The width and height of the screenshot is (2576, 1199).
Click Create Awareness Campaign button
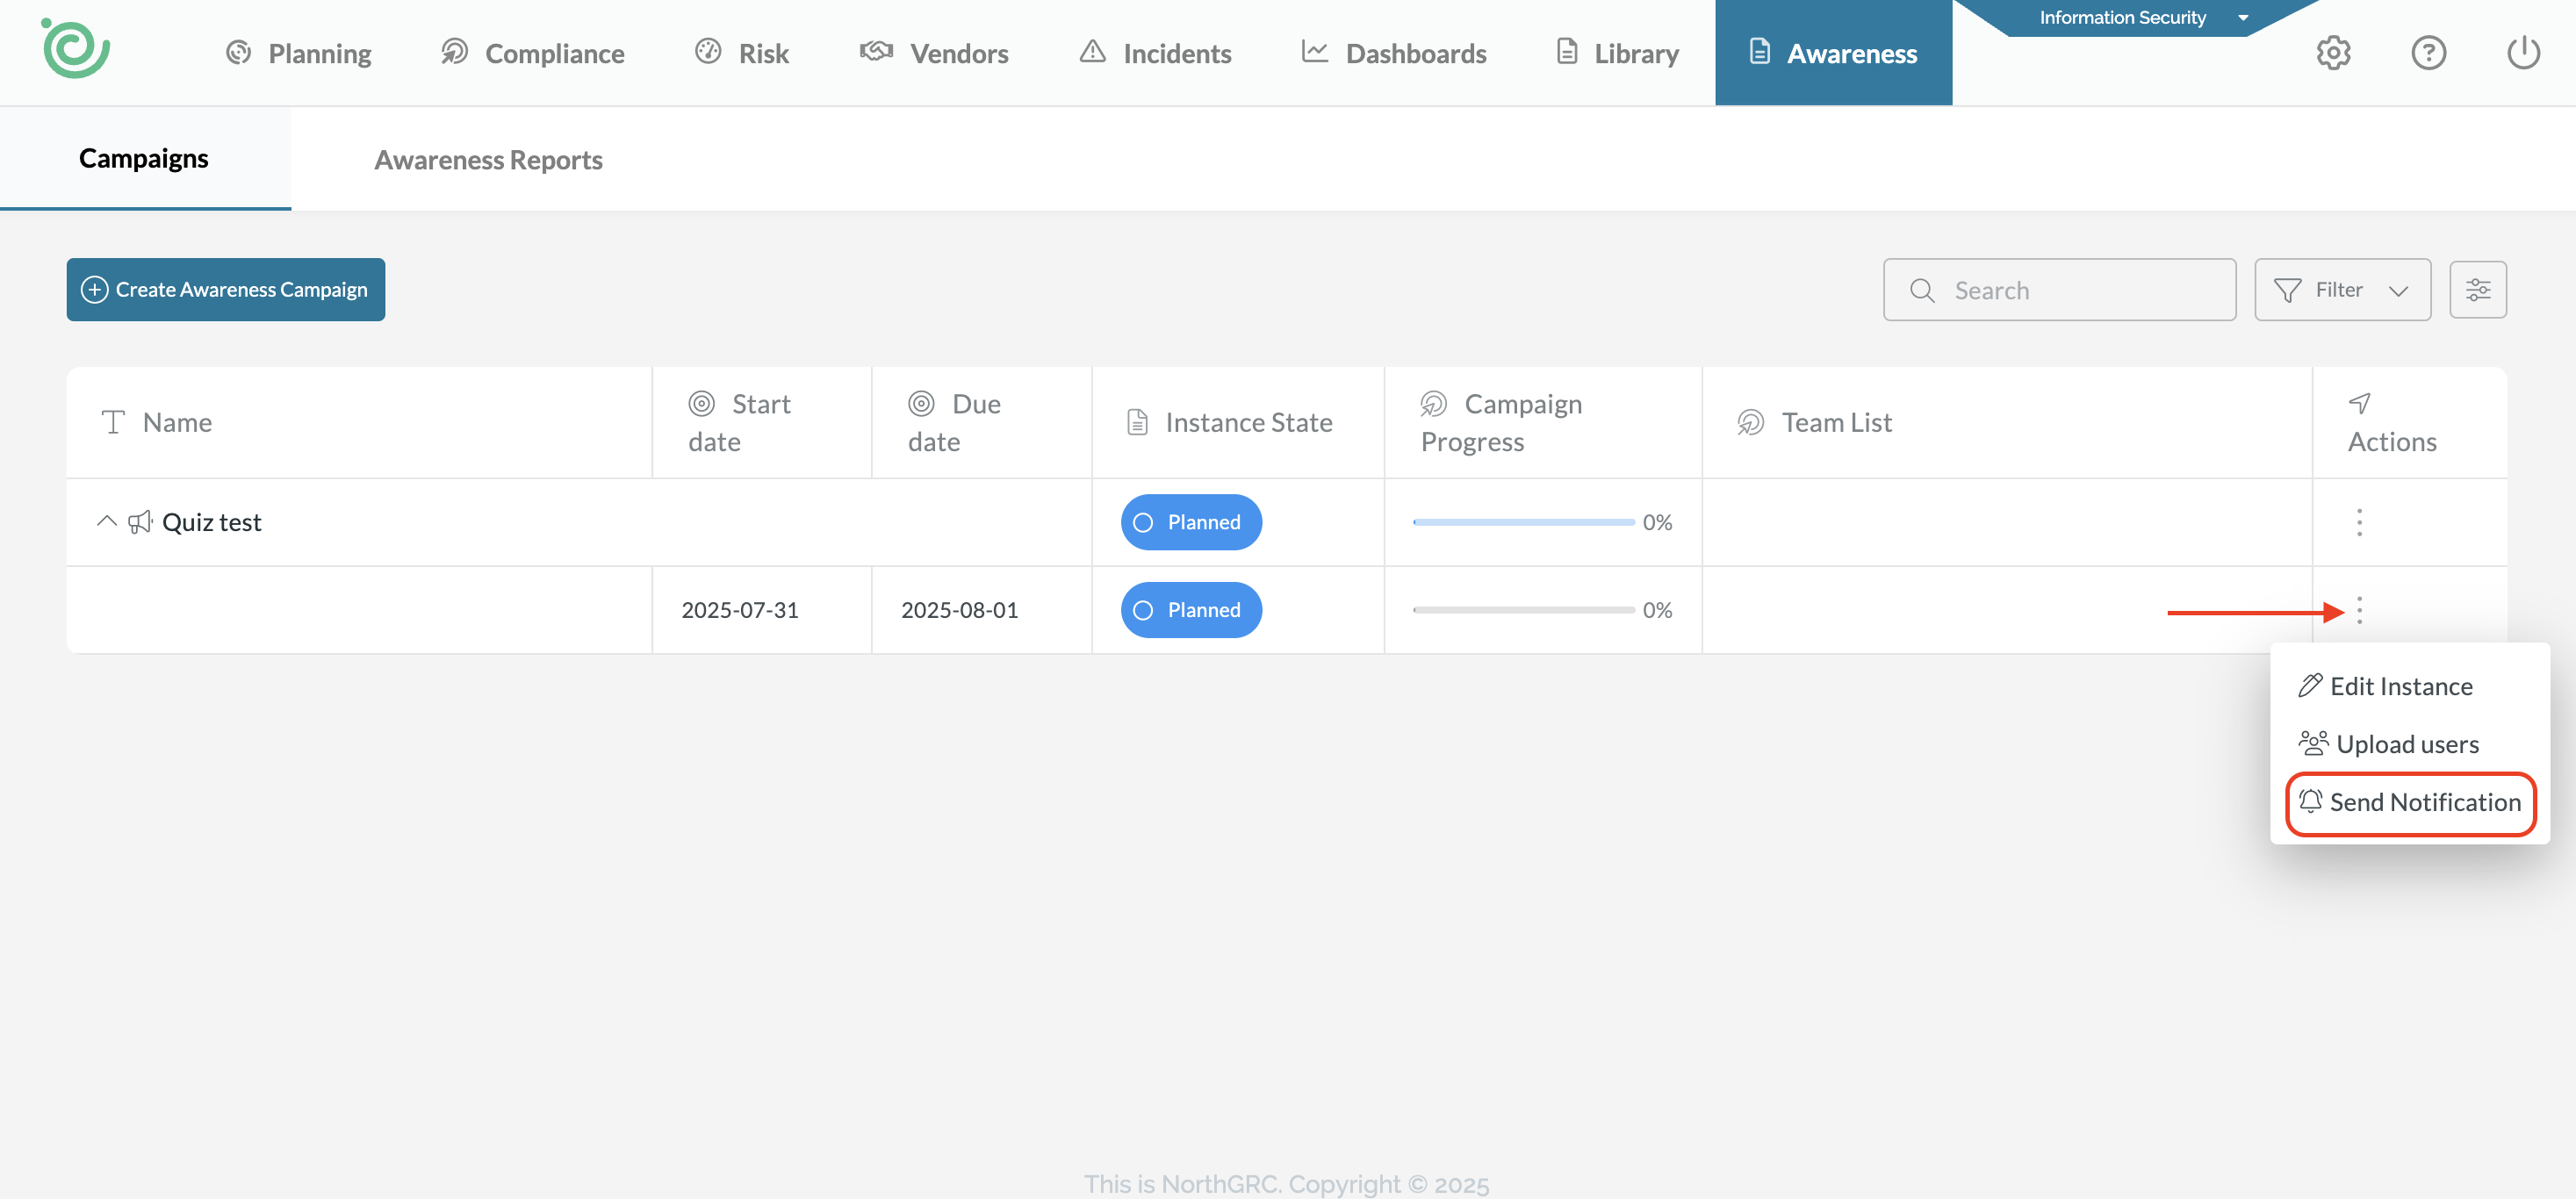[x=226, y=290]
